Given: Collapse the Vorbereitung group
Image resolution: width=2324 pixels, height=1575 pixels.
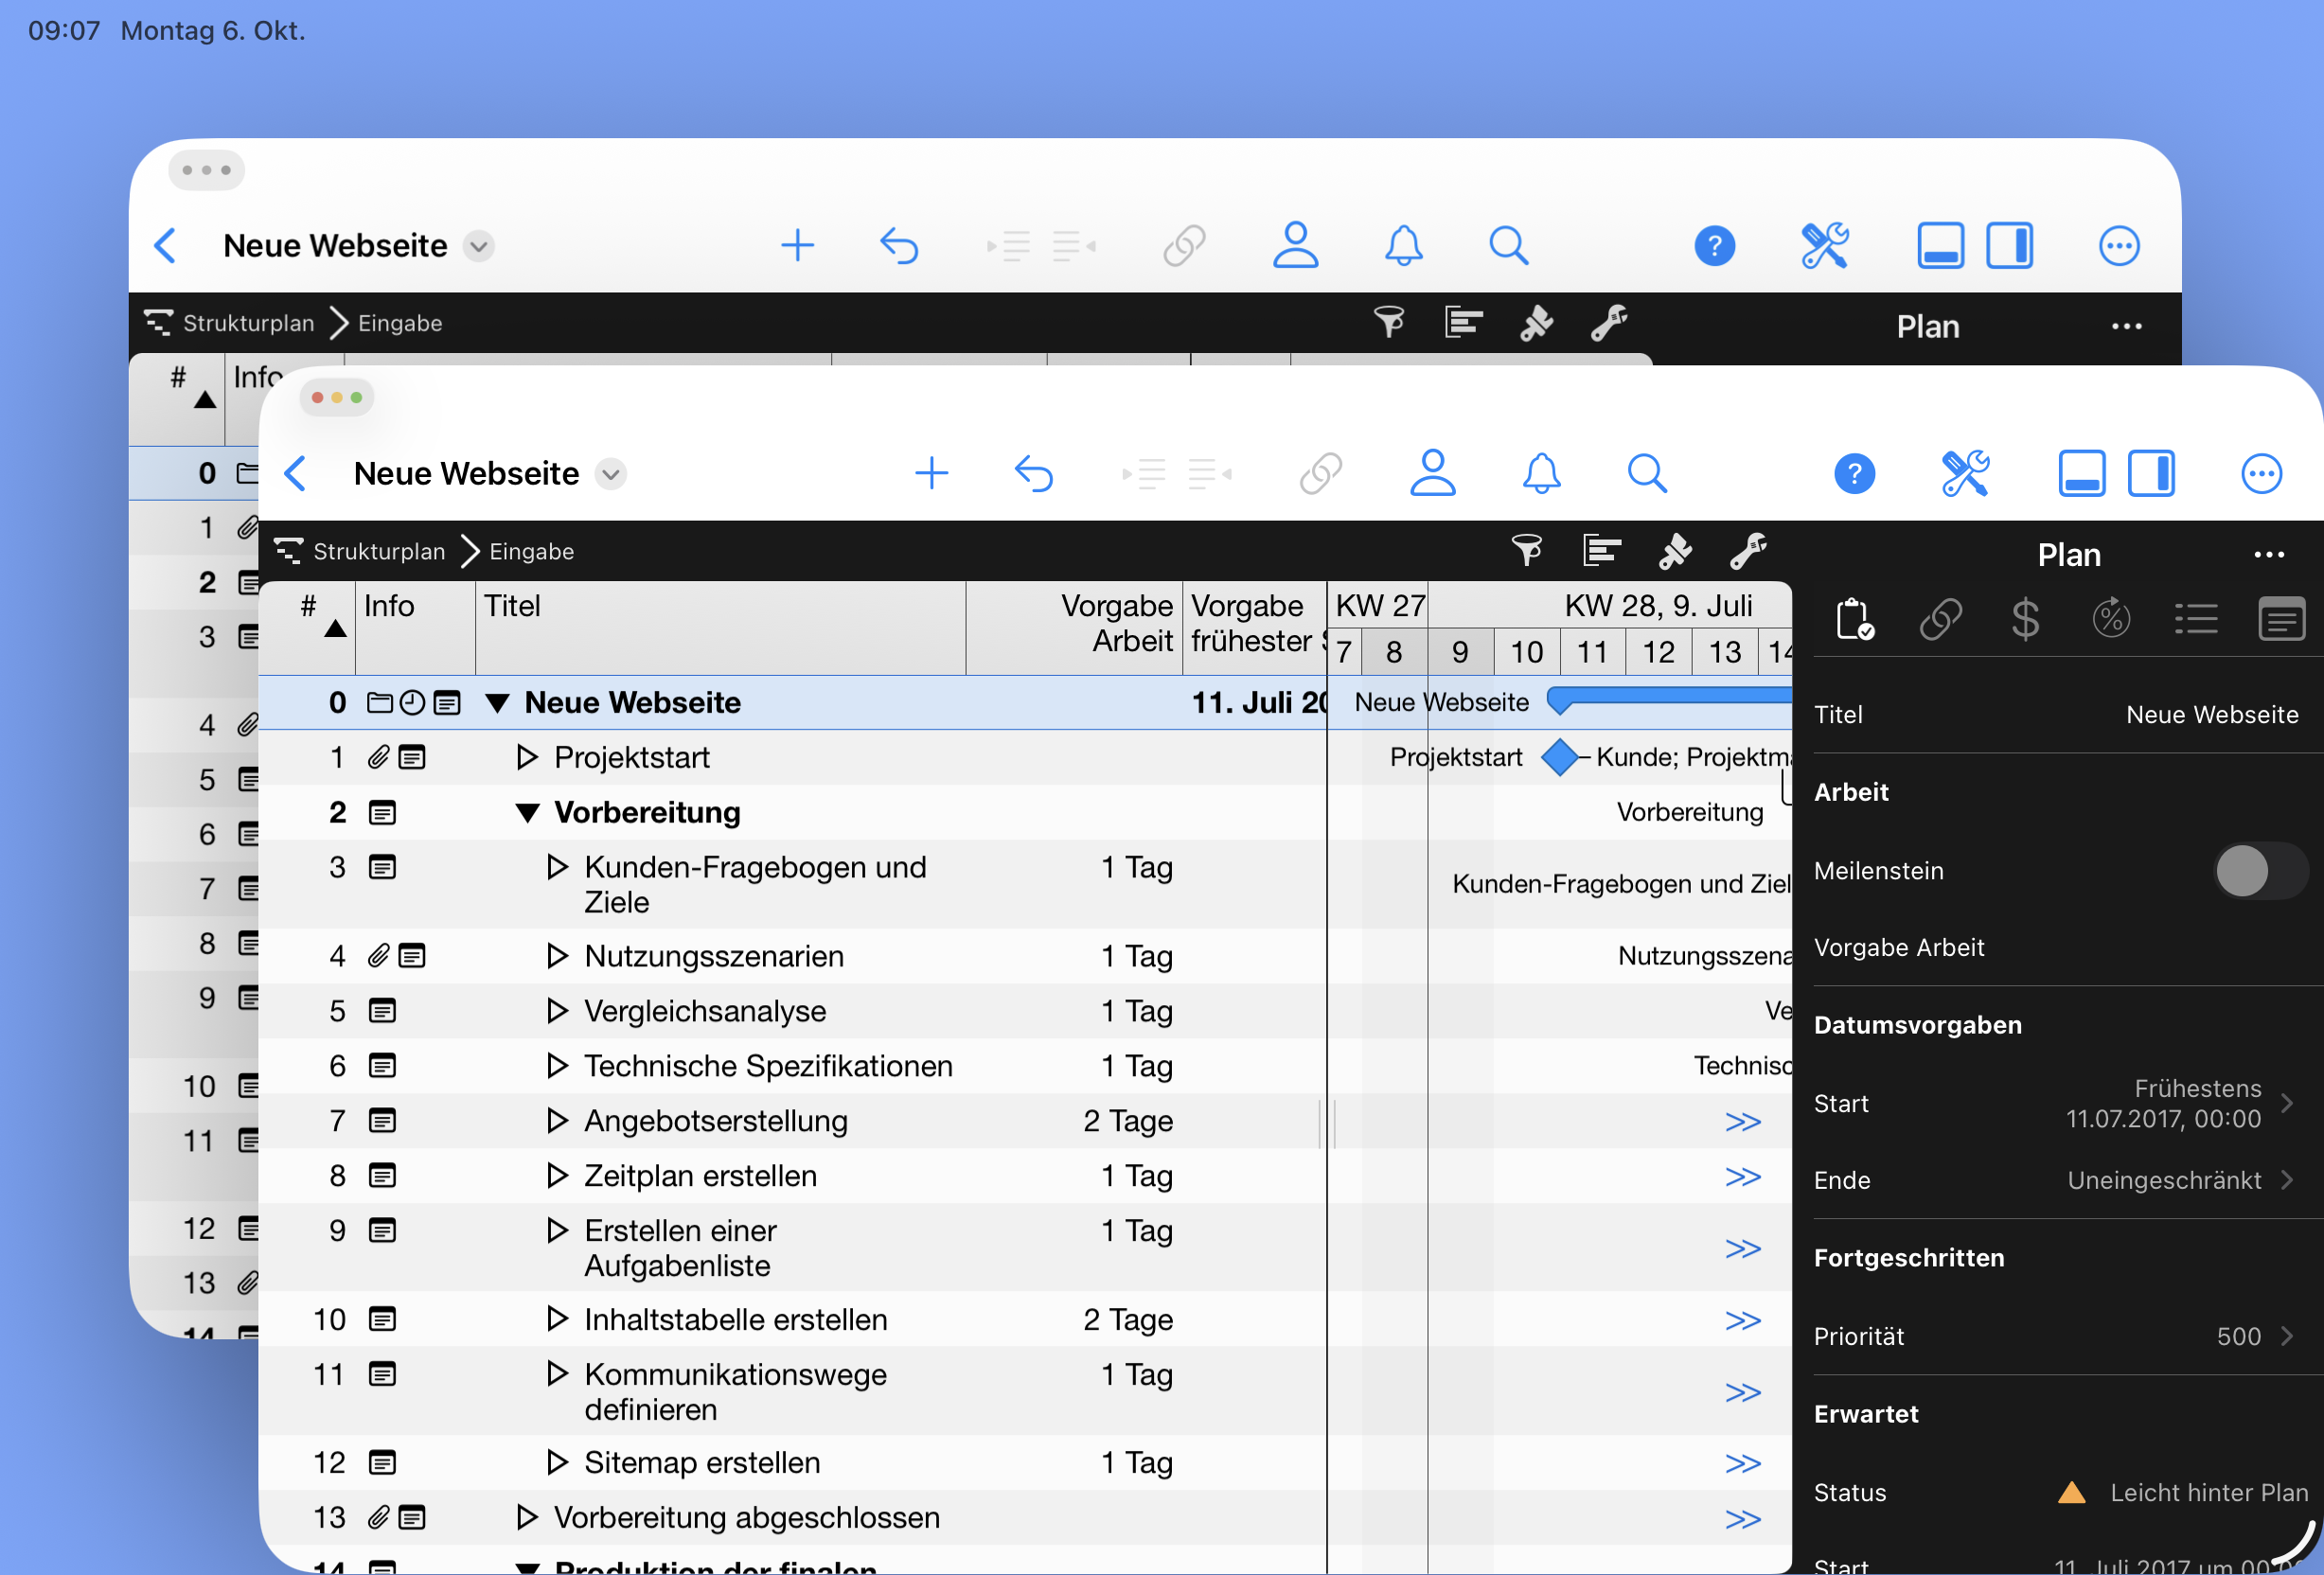Looking at the screenshot, I should [x=527, y=813].
